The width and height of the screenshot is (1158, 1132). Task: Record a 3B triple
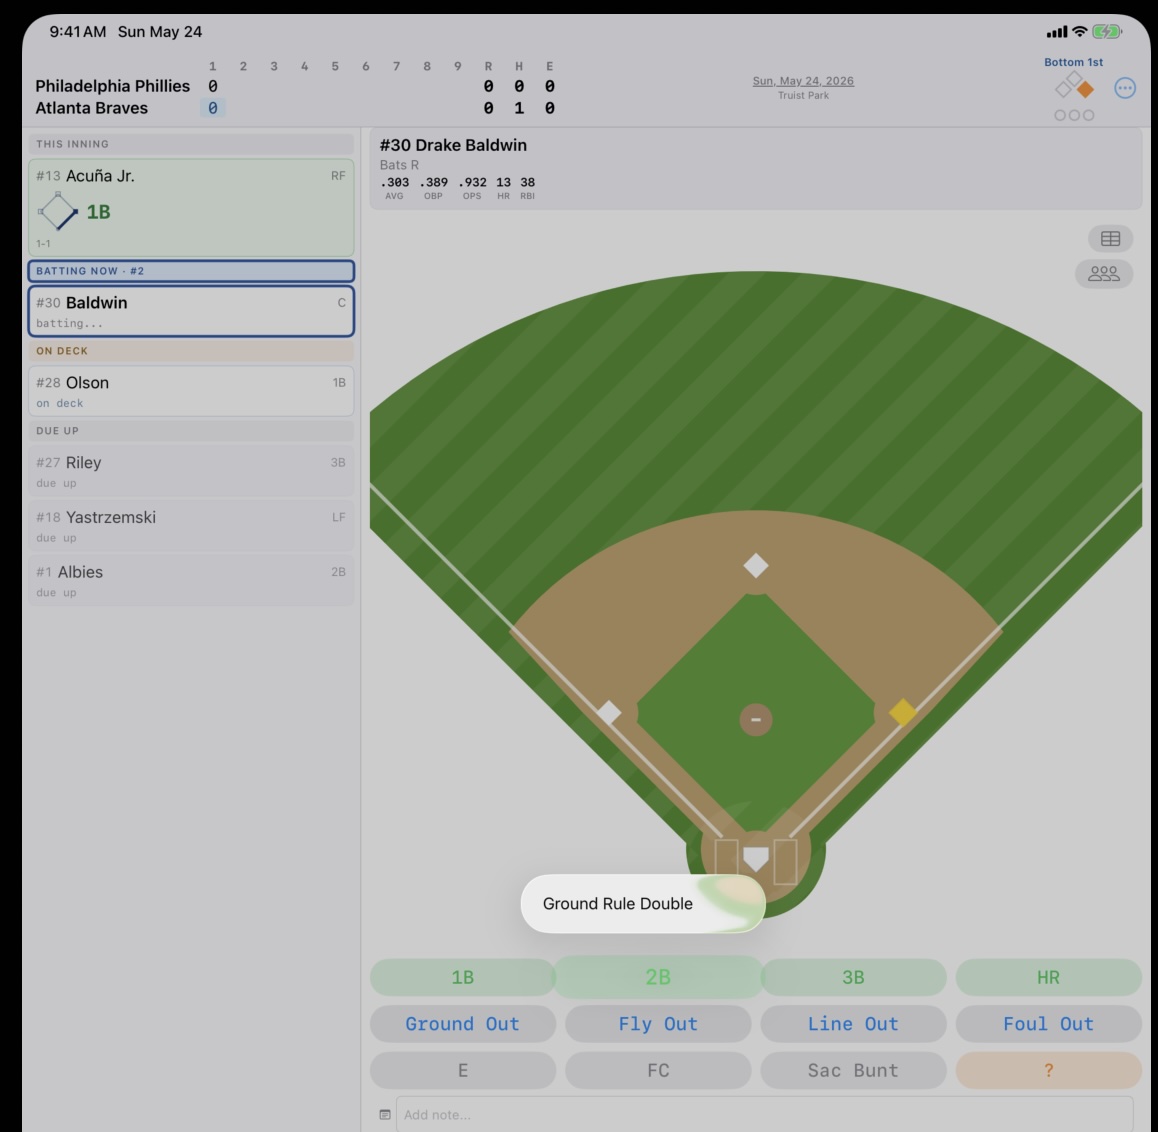tap(853, 977)
